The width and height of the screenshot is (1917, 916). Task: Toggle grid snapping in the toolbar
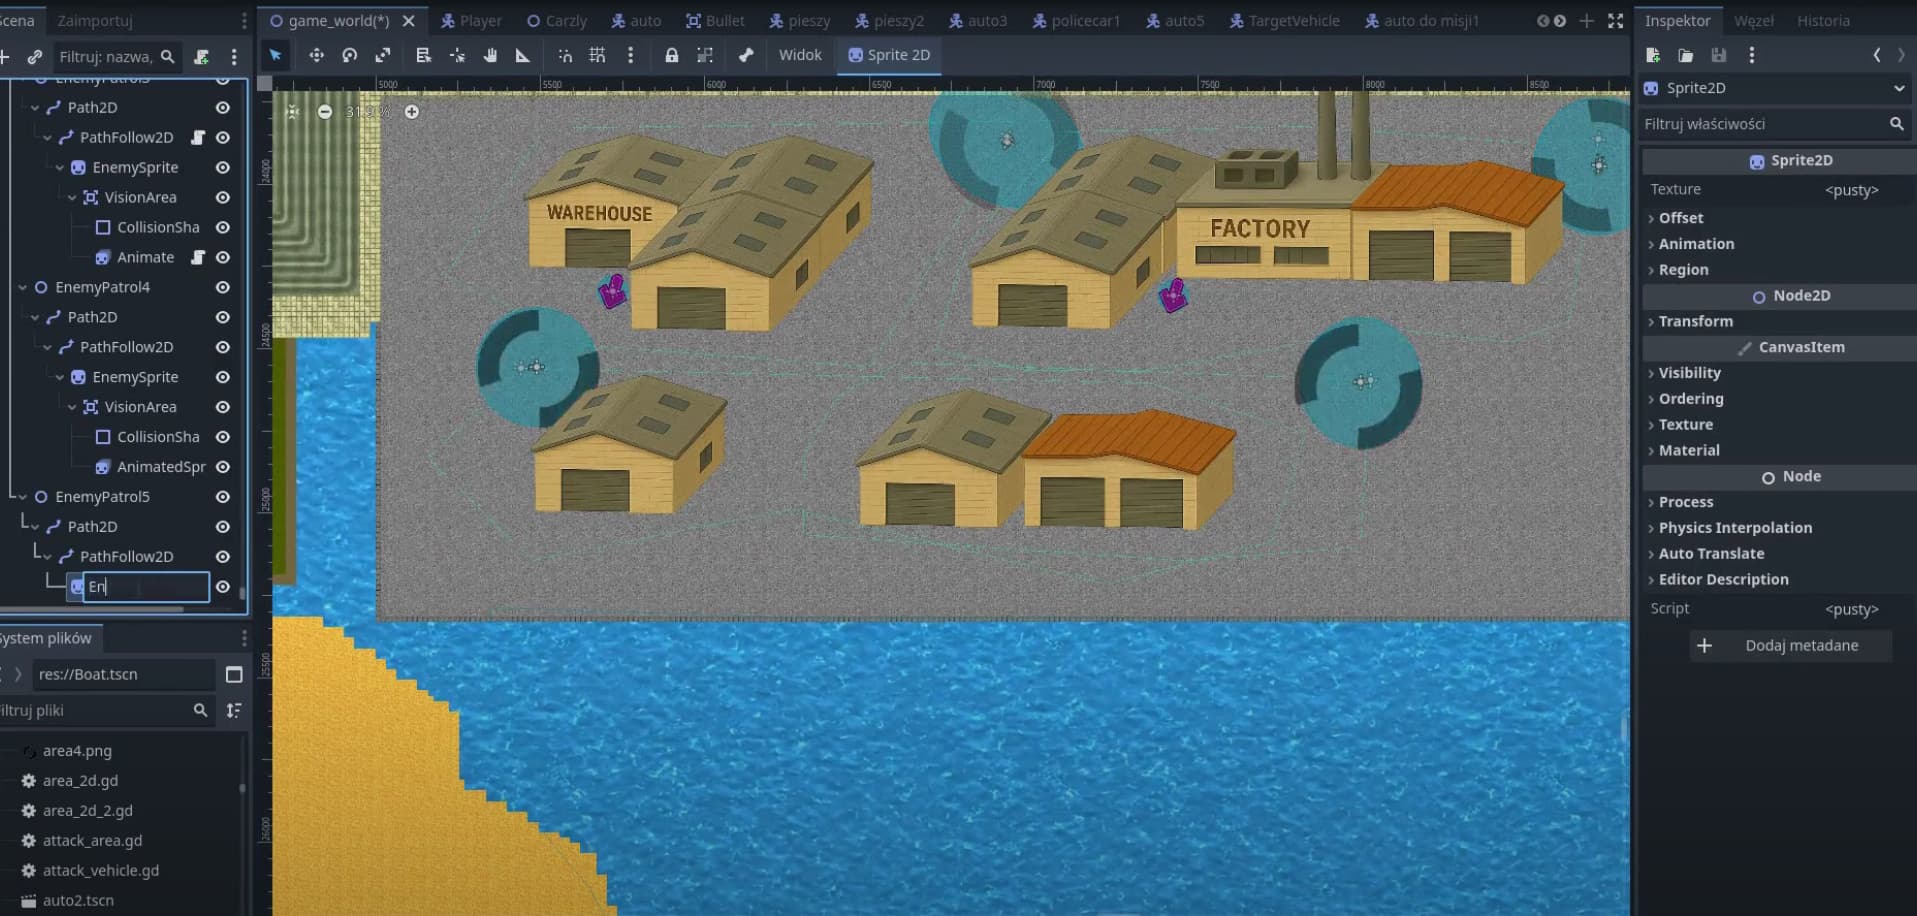[597, 55]
